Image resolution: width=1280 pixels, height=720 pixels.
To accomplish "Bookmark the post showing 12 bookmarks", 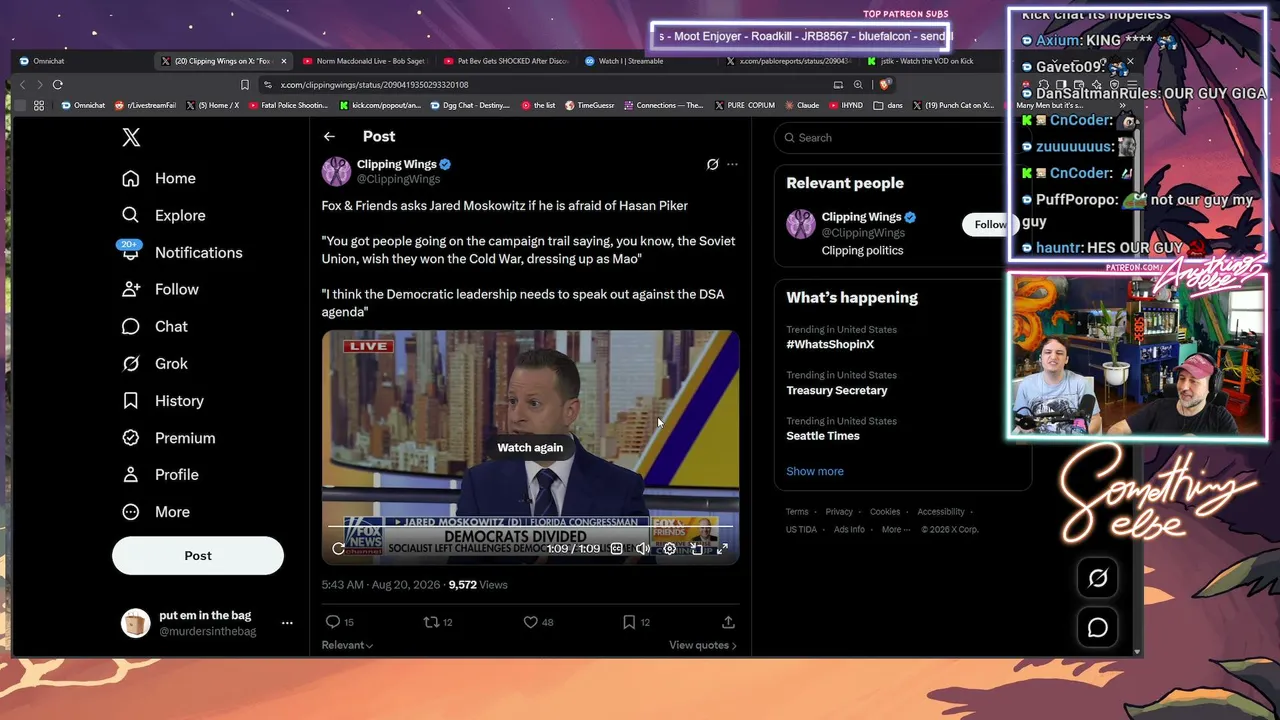I will point(629,622).
